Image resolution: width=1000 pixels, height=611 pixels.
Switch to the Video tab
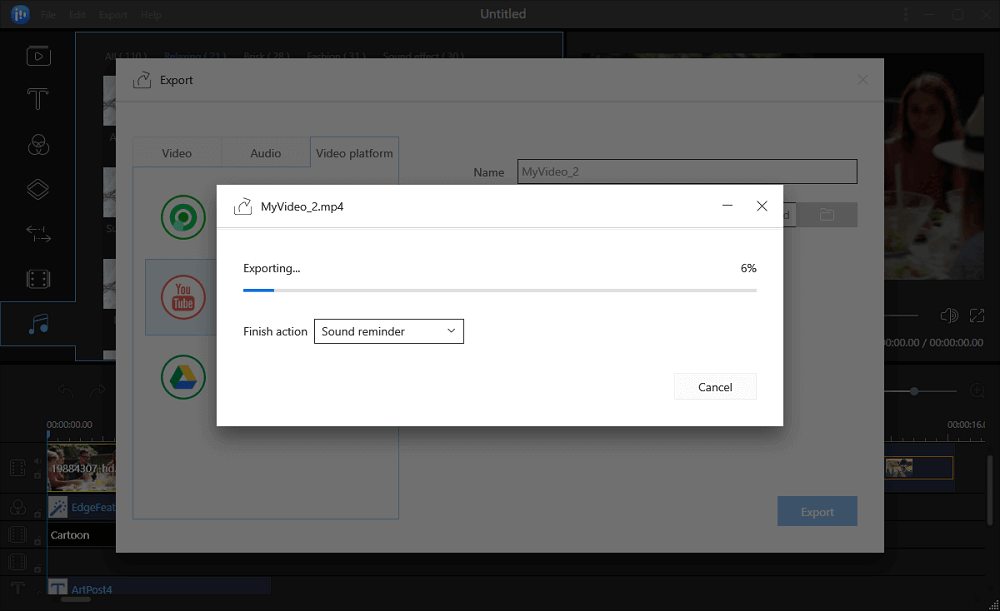tap(177, 153)
